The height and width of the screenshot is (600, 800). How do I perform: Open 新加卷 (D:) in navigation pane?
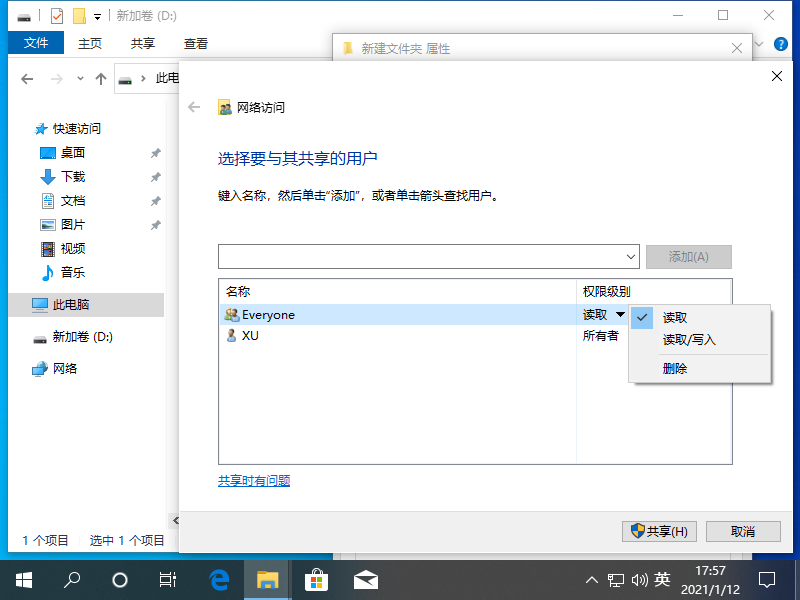coord(82,337)
